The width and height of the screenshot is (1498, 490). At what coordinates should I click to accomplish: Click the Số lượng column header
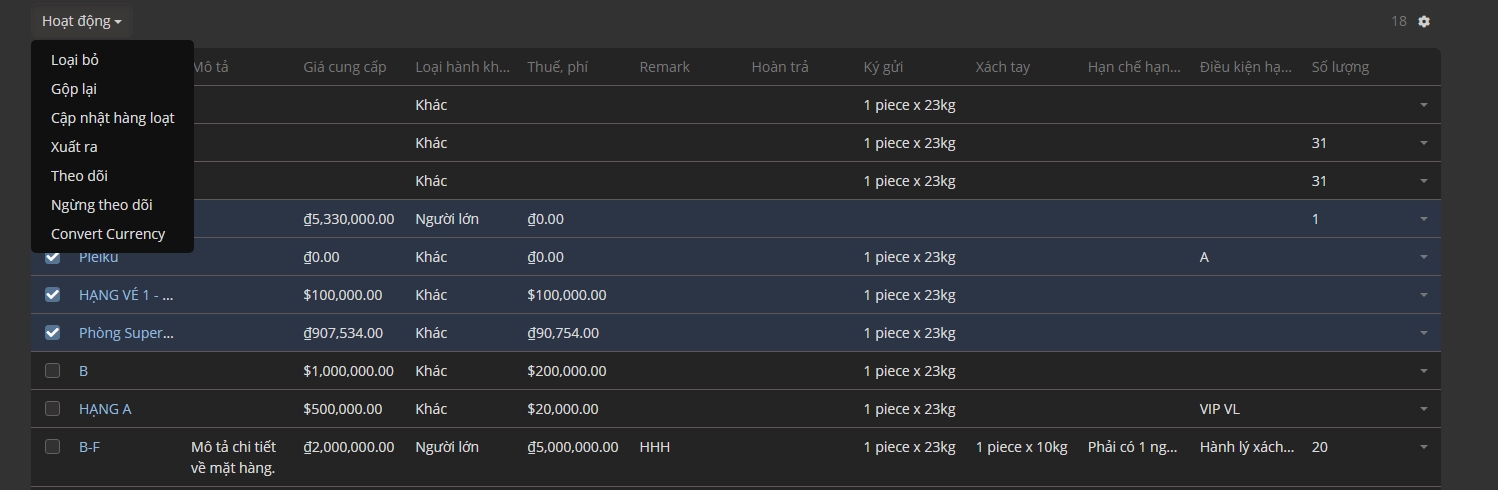1340,67
